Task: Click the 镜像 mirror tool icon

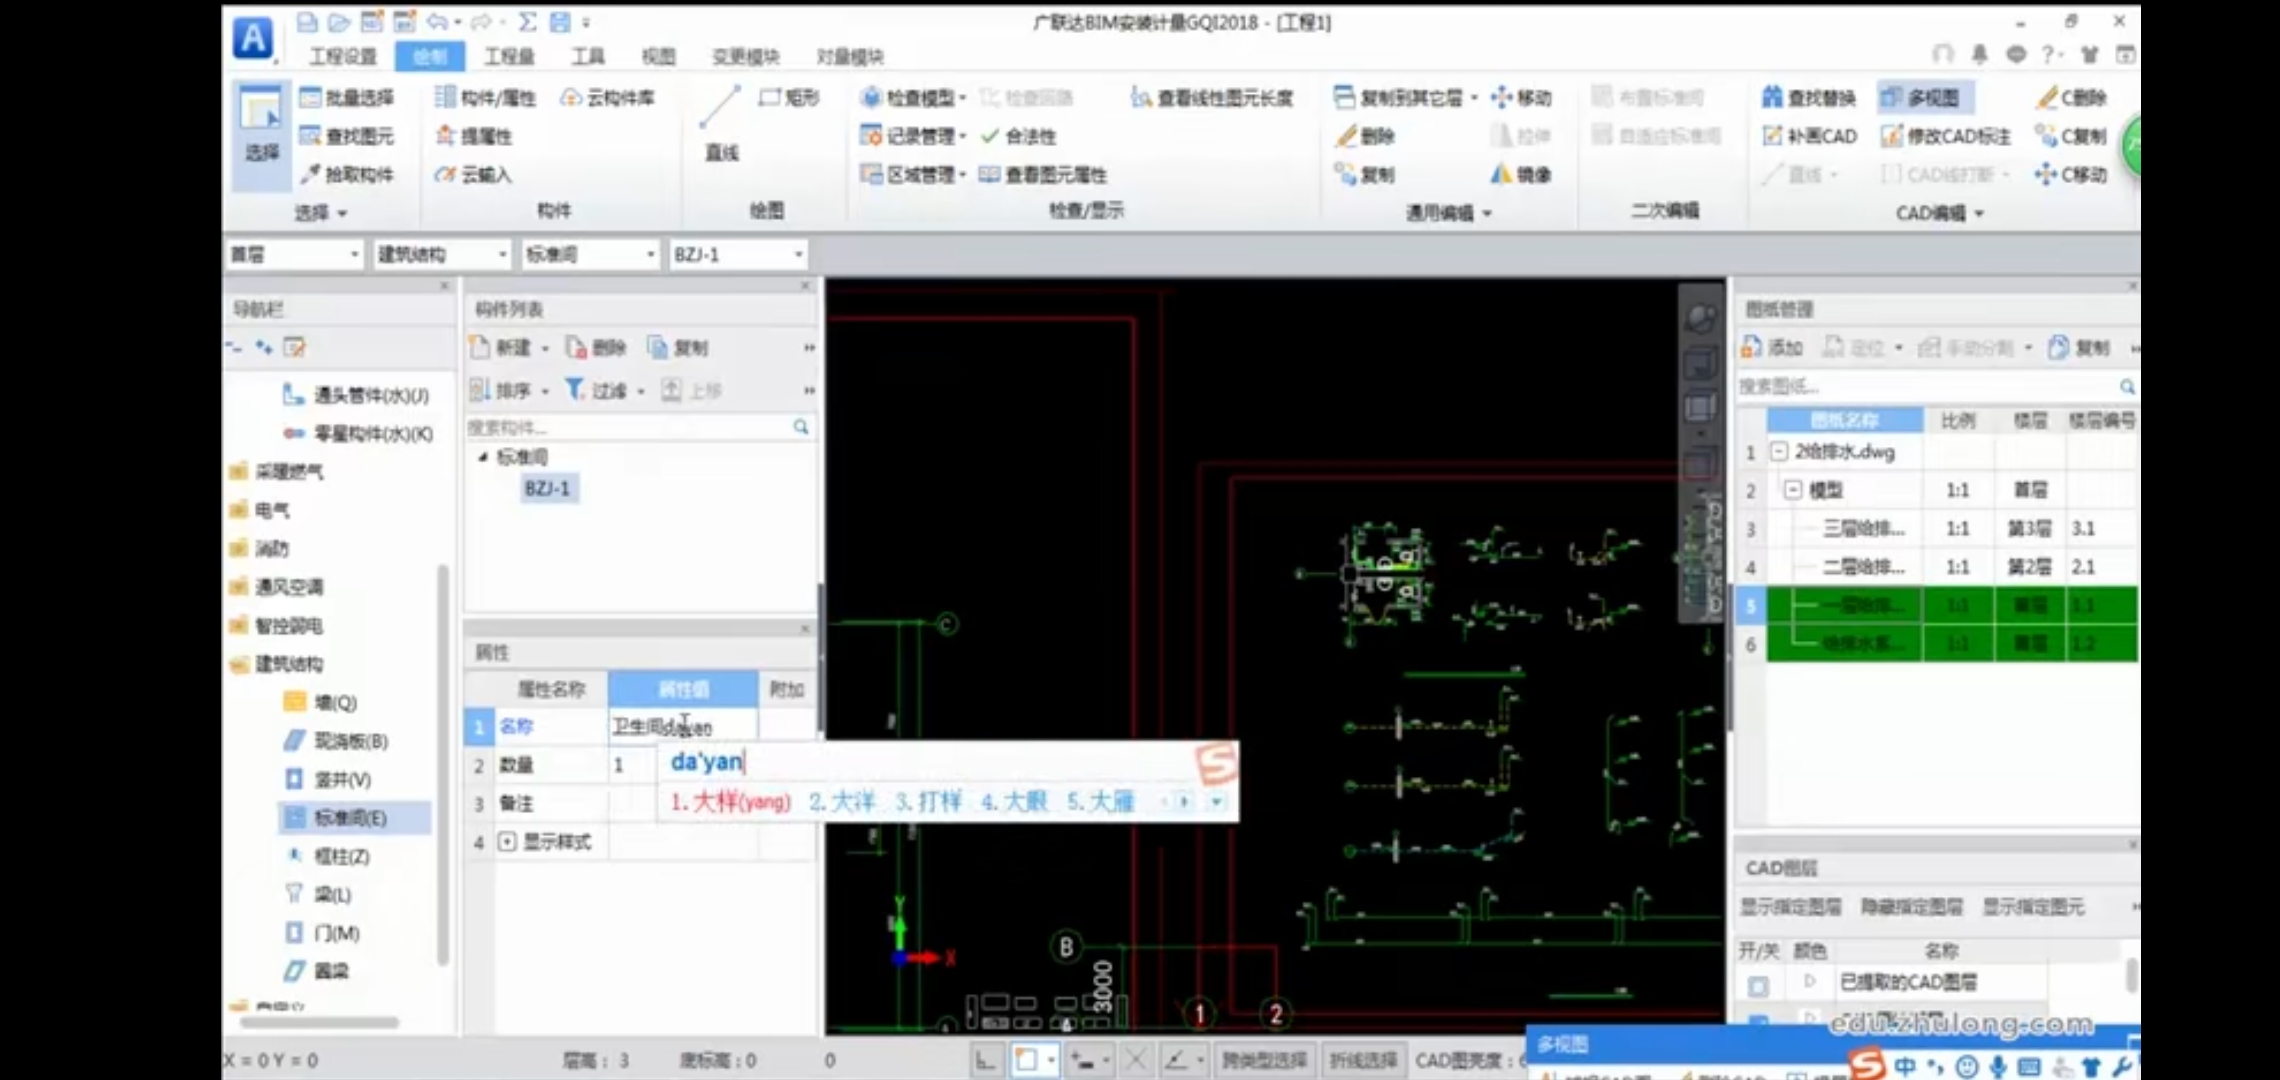Action: click(1501, 174)
